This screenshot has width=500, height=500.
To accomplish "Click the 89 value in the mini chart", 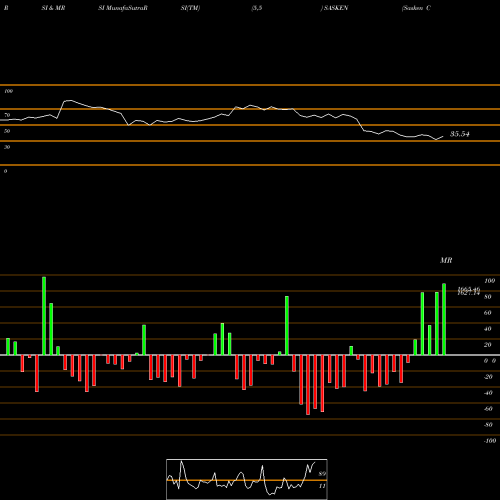I will coord(322,474).
